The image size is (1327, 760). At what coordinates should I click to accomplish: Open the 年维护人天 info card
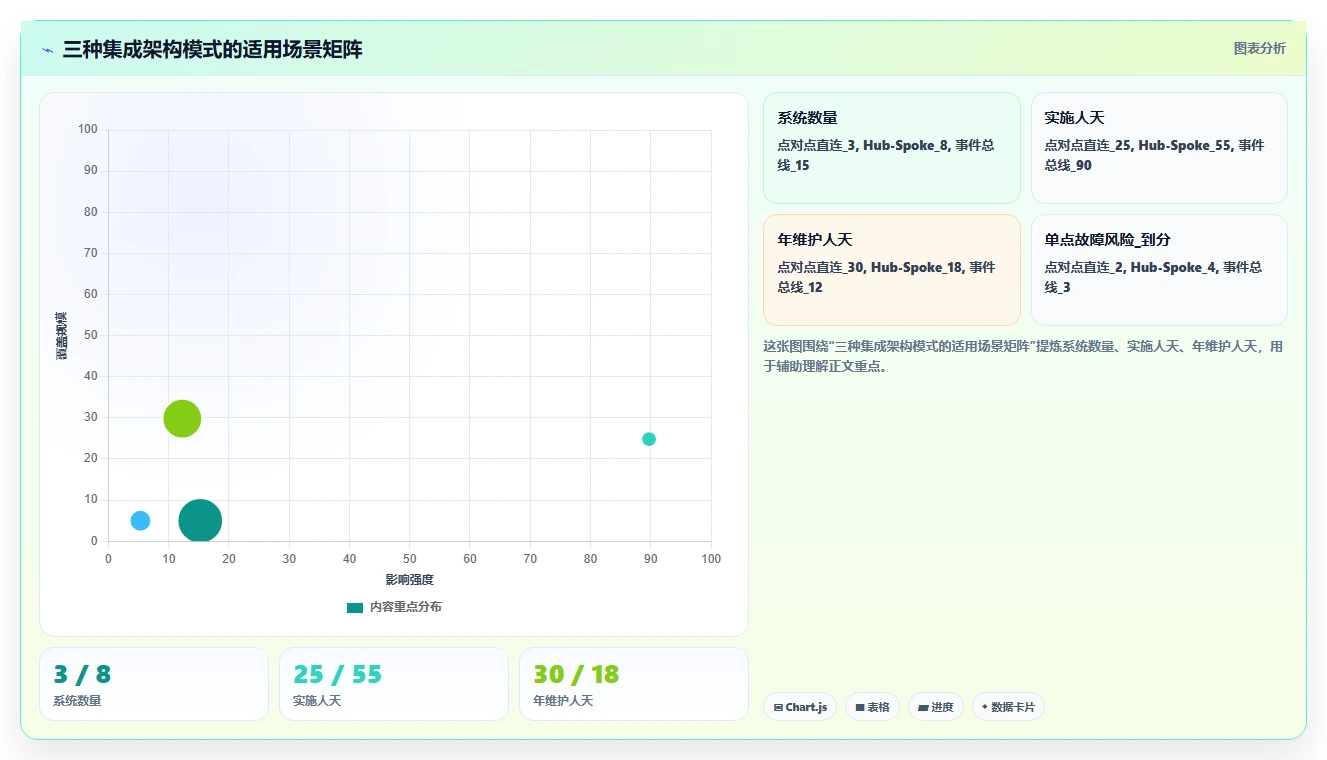(x=892, y=270)
